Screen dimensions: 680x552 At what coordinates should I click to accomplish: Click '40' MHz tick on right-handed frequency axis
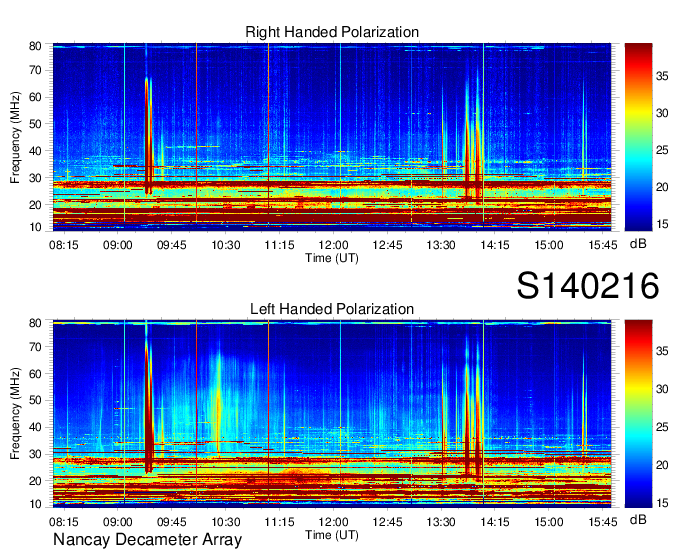click(35, 151)
